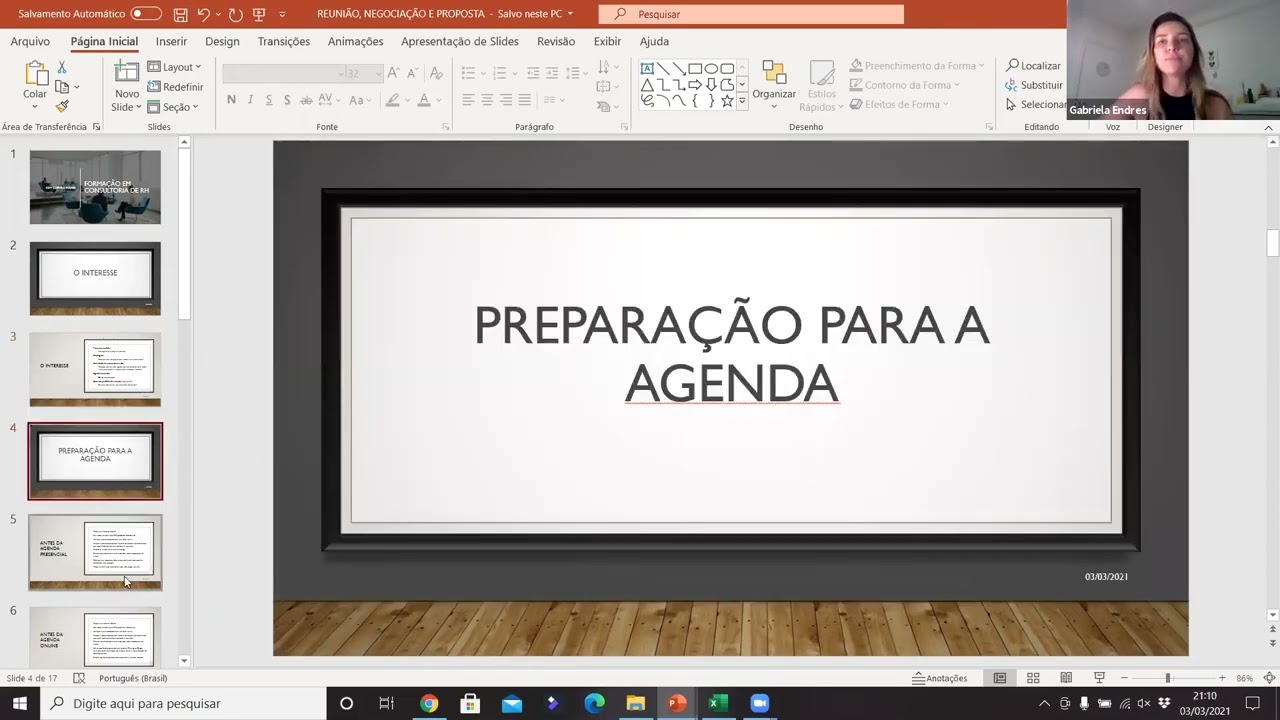Apply bold formatting (N)
1280x720 pixels.
click(231, 100)
